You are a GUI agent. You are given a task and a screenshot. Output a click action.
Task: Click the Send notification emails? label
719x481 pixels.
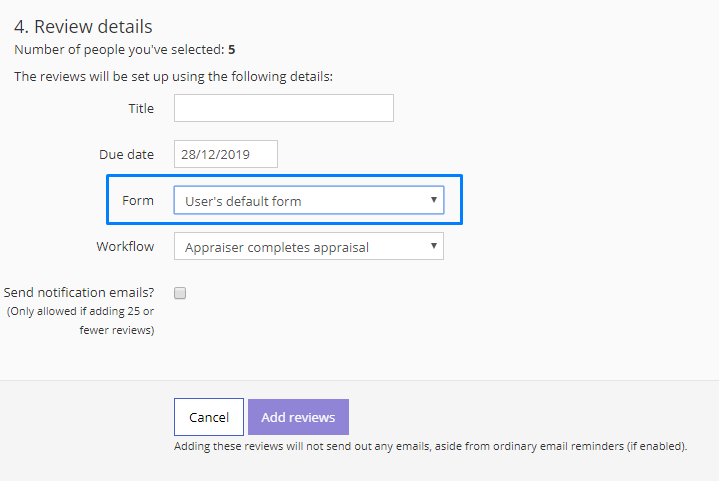[79, 293]
